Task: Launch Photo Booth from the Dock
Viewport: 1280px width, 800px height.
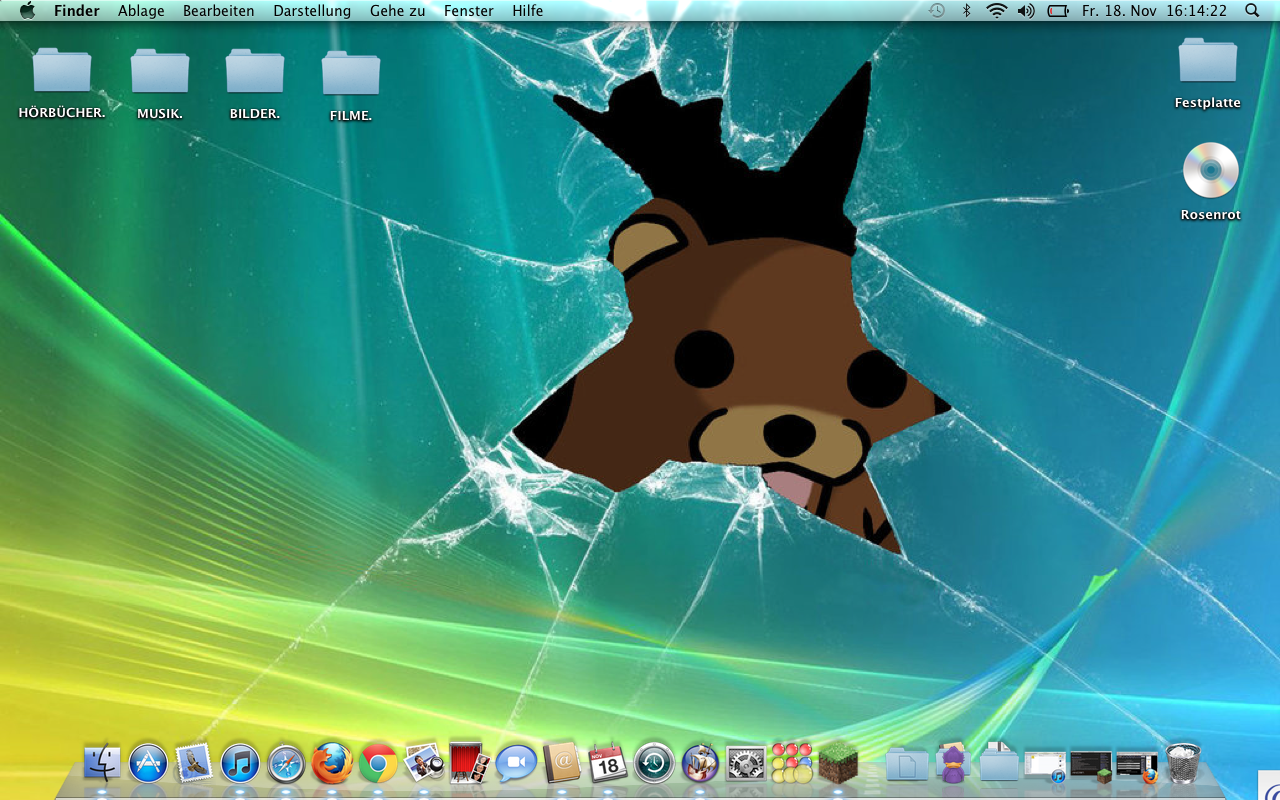Action: 469,763
